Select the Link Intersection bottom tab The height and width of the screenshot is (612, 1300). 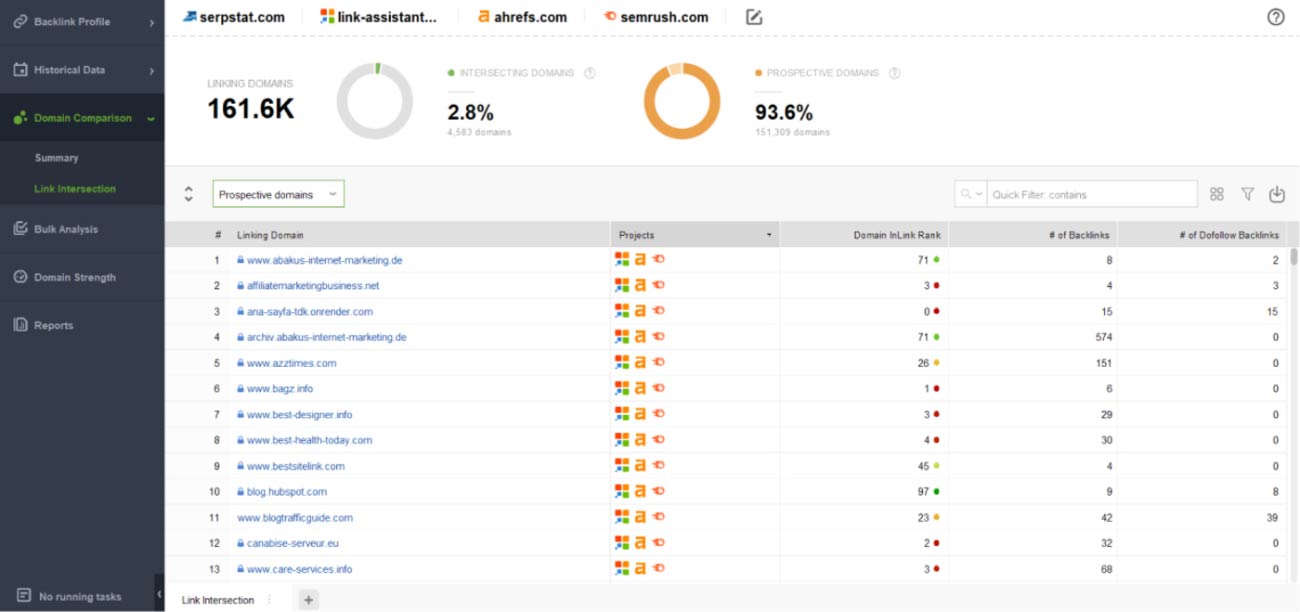[218, 600]
